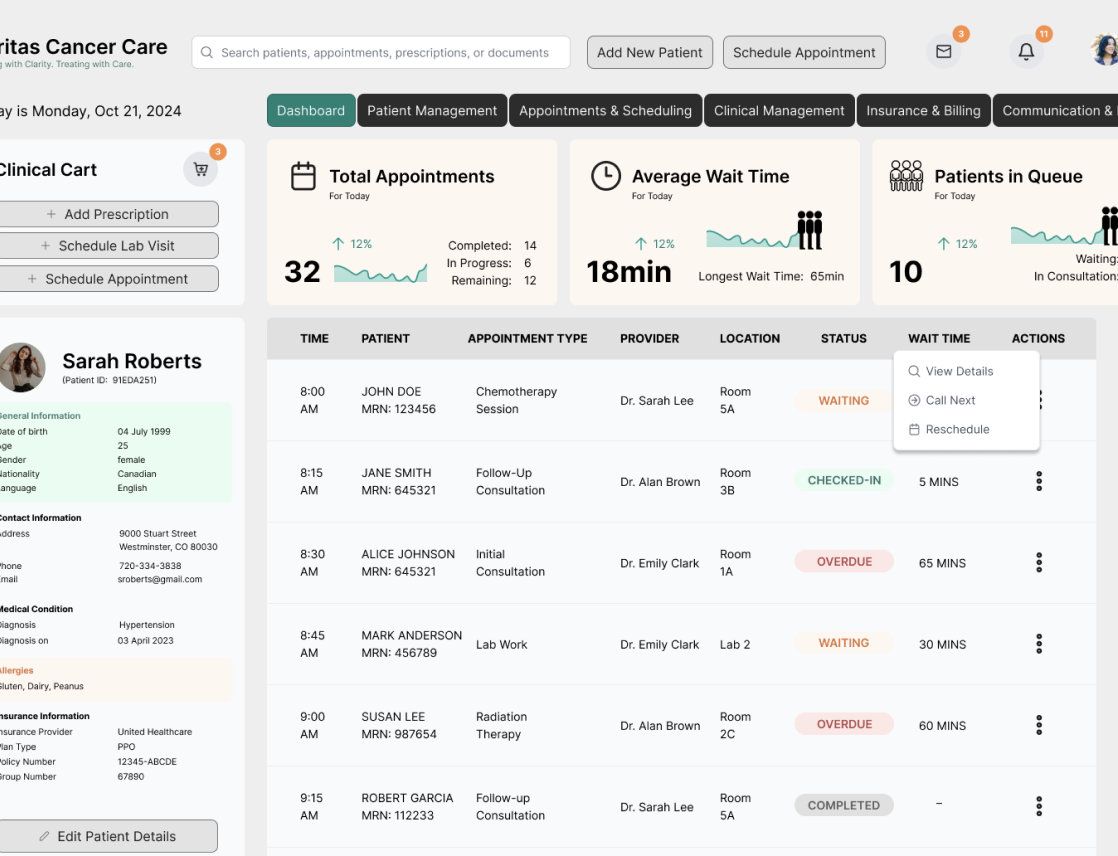Open actions menu for Jane Smith row
Screen dimensions: 1118x856
coord(1039,482)
